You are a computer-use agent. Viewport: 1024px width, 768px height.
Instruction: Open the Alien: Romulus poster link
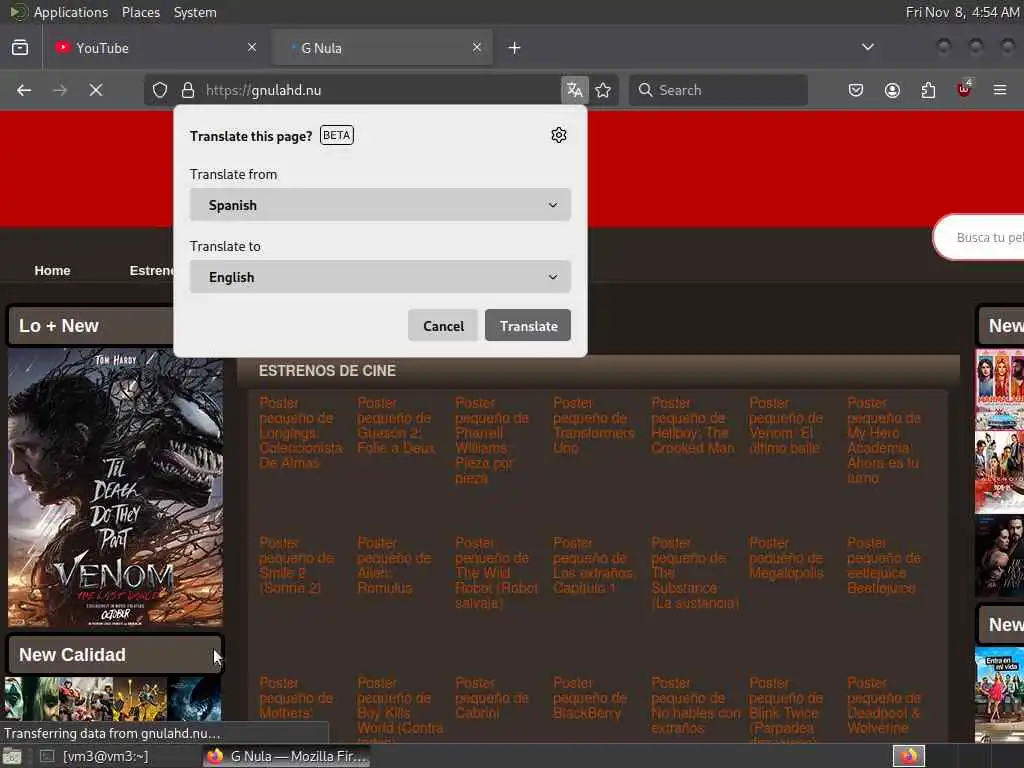click(394, 566)
